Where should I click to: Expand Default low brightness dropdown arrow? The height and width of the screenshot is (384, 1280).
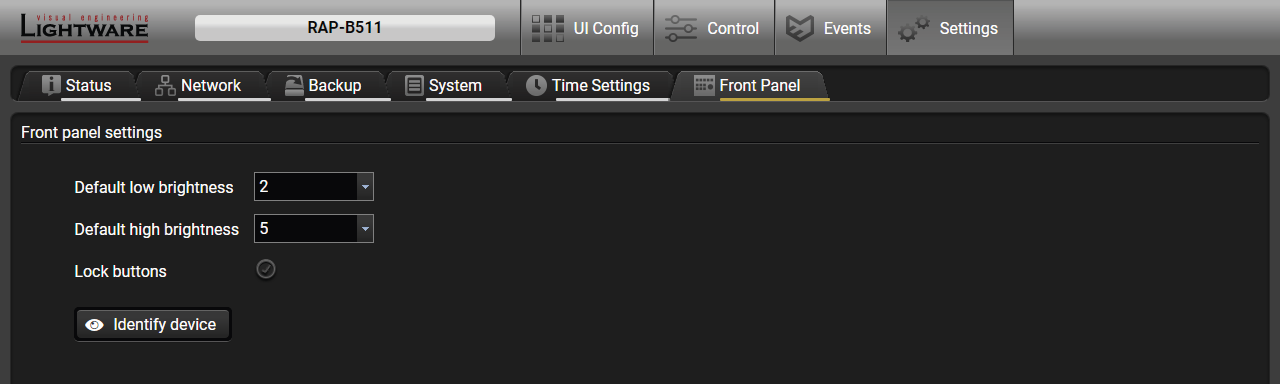(x=365, y=187)
